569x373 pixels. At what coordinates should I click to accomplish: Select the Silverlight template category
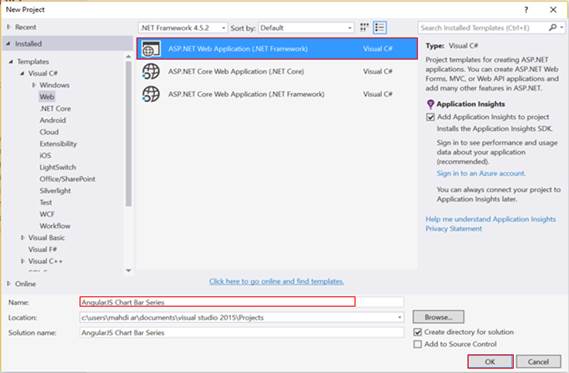click(55, 190)
